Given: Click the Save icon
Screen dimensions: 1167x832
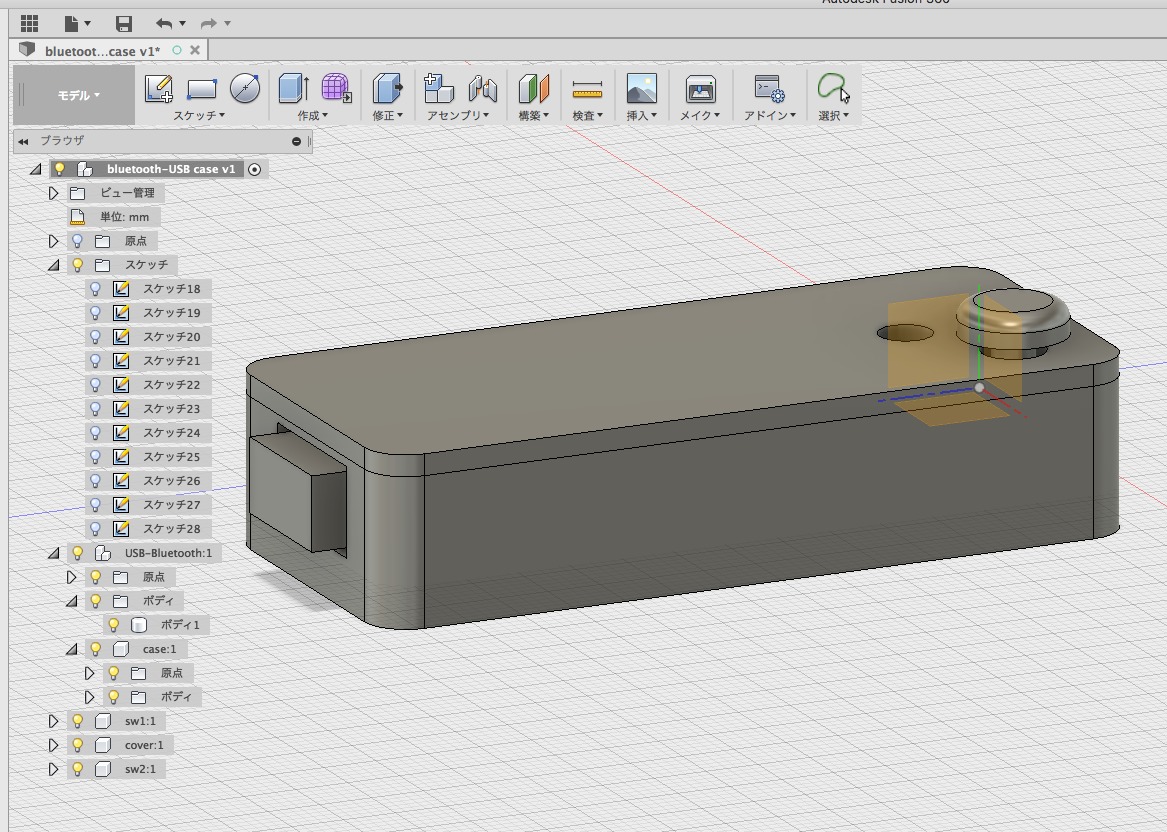Looking at the screenshot, I should [x=124, y=23].
